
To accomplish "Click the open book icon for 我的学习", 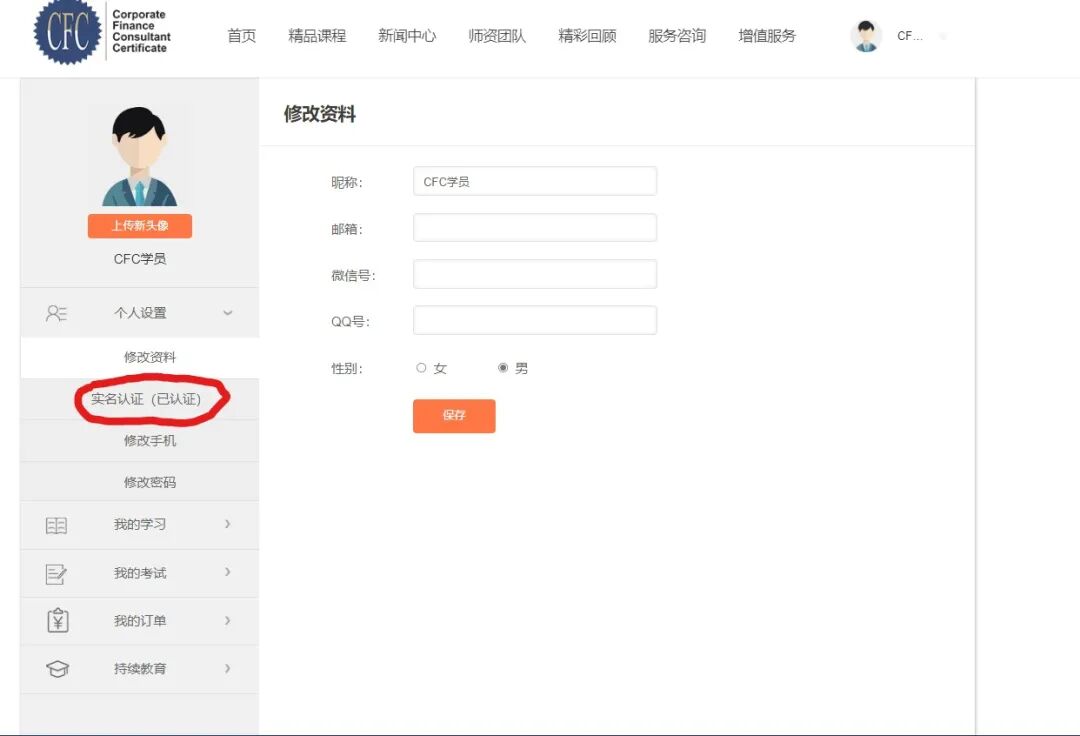I will [56, 525].
